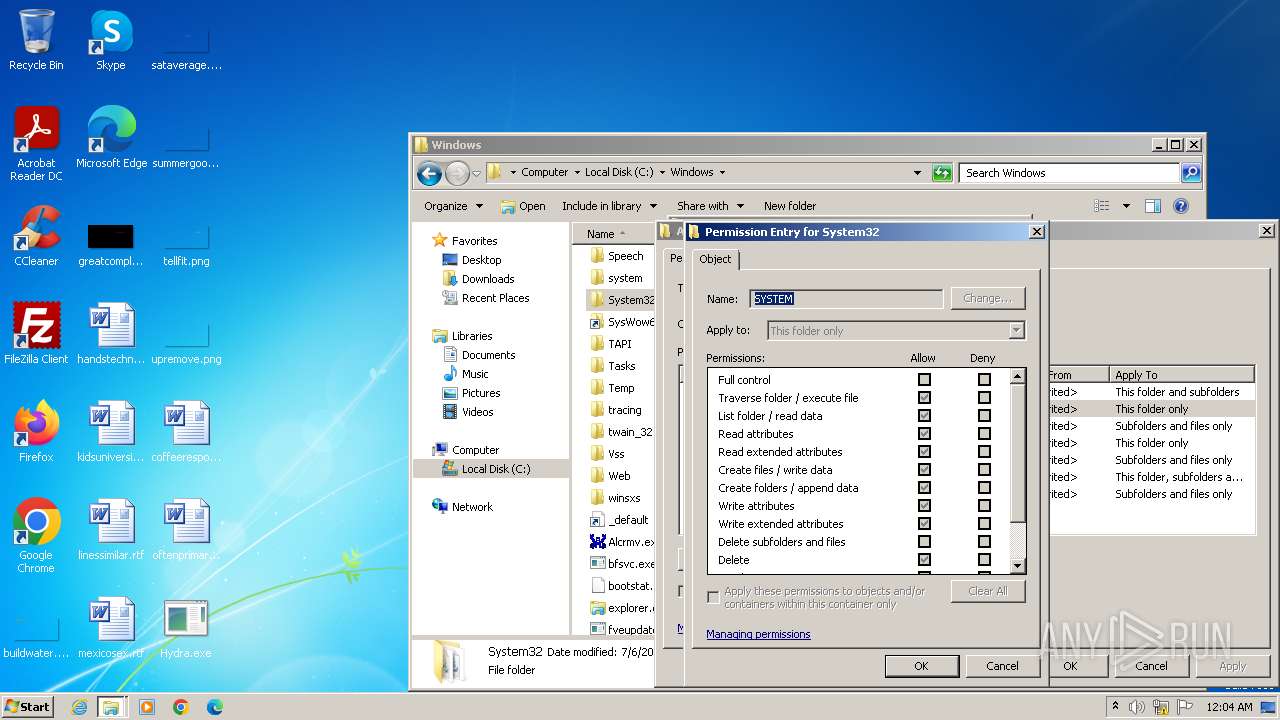
Task: Click the Open toolbar item
Action: [x=523, y=206]
